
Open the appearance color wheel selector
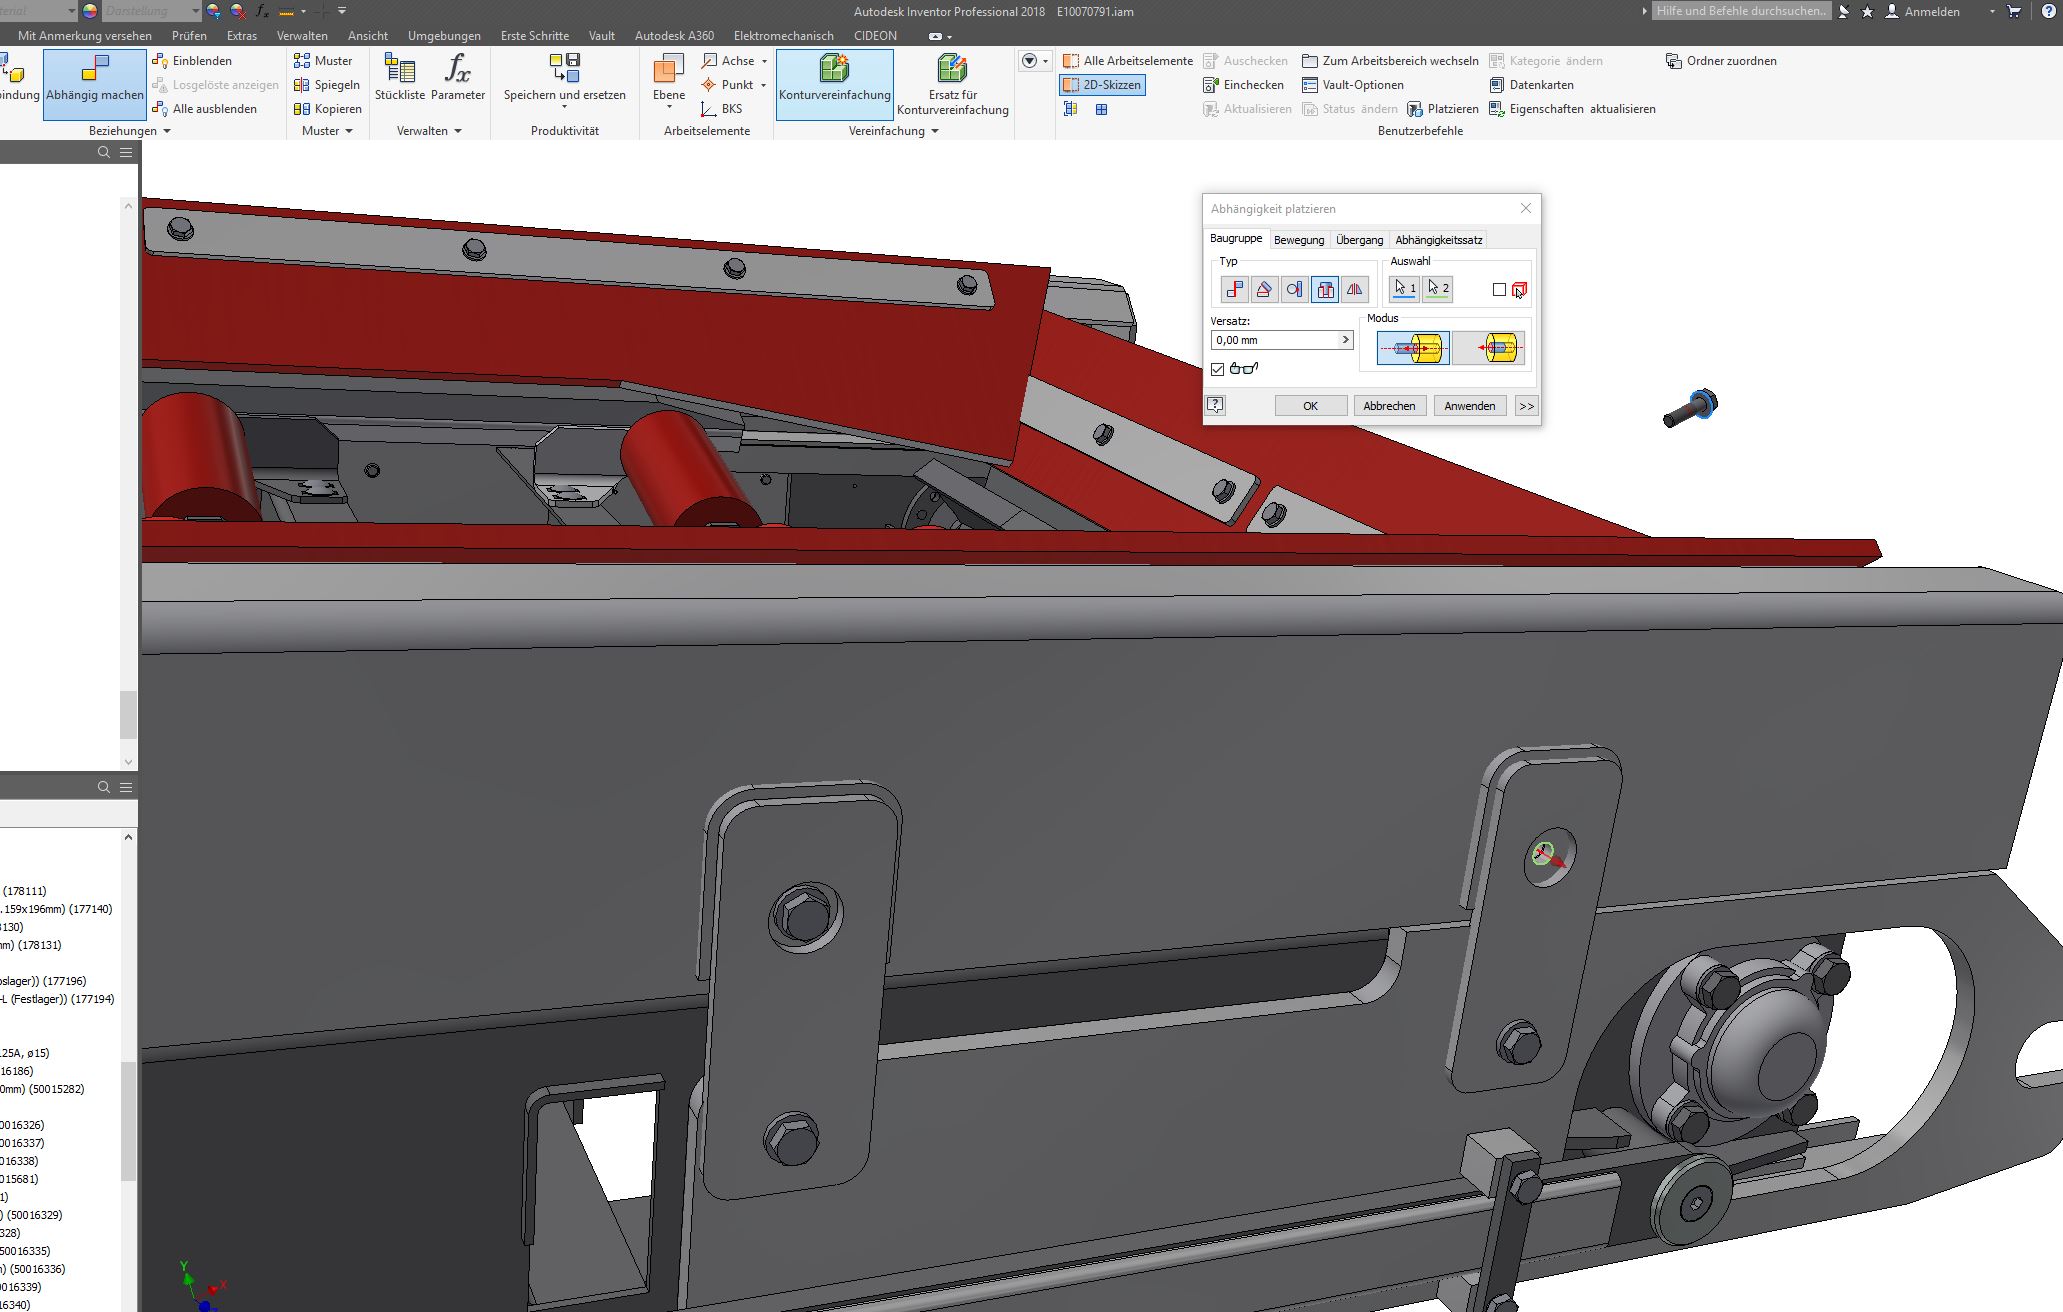90,11
